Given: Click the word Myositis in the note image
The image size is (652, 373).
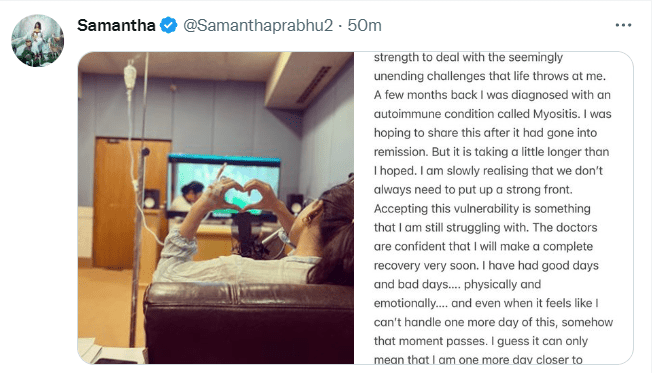Looking at the screenshot, I should pos(555,114).
